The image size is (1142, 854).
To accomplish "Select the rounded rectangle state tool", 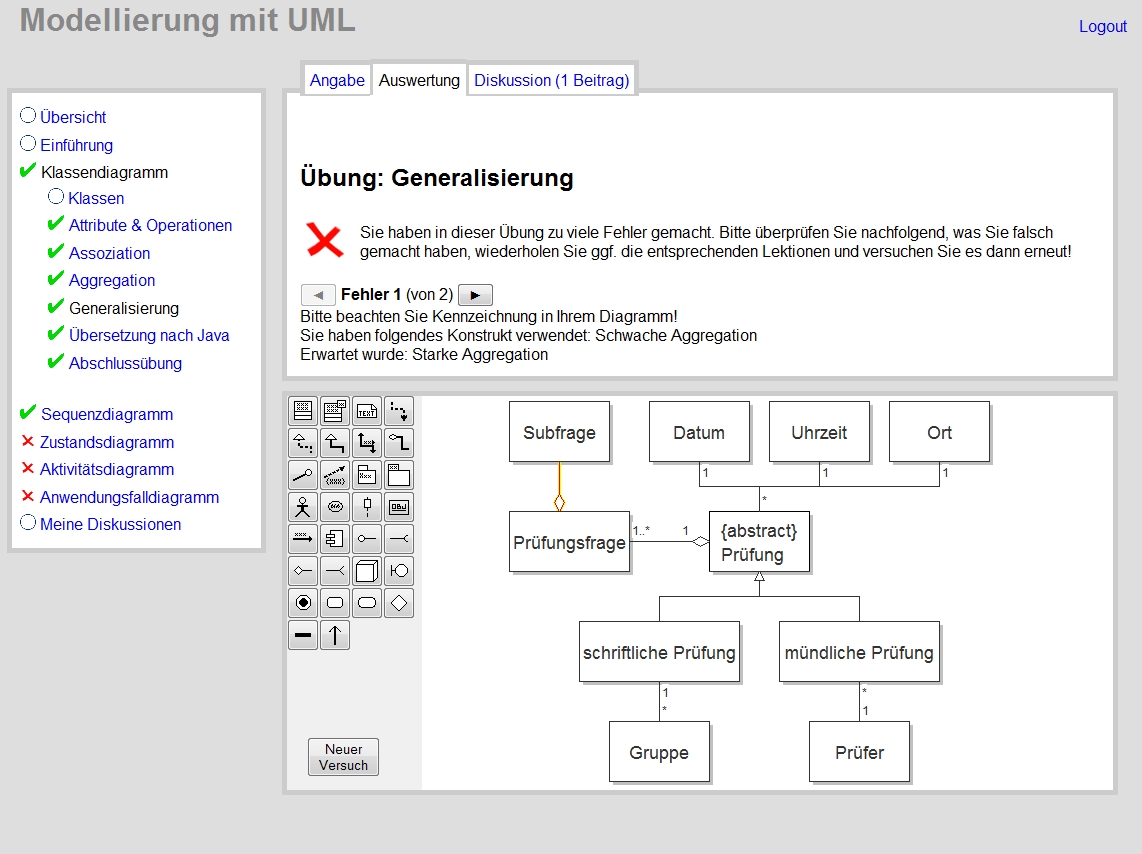I will pyautogui.click(x=335, y=603).
